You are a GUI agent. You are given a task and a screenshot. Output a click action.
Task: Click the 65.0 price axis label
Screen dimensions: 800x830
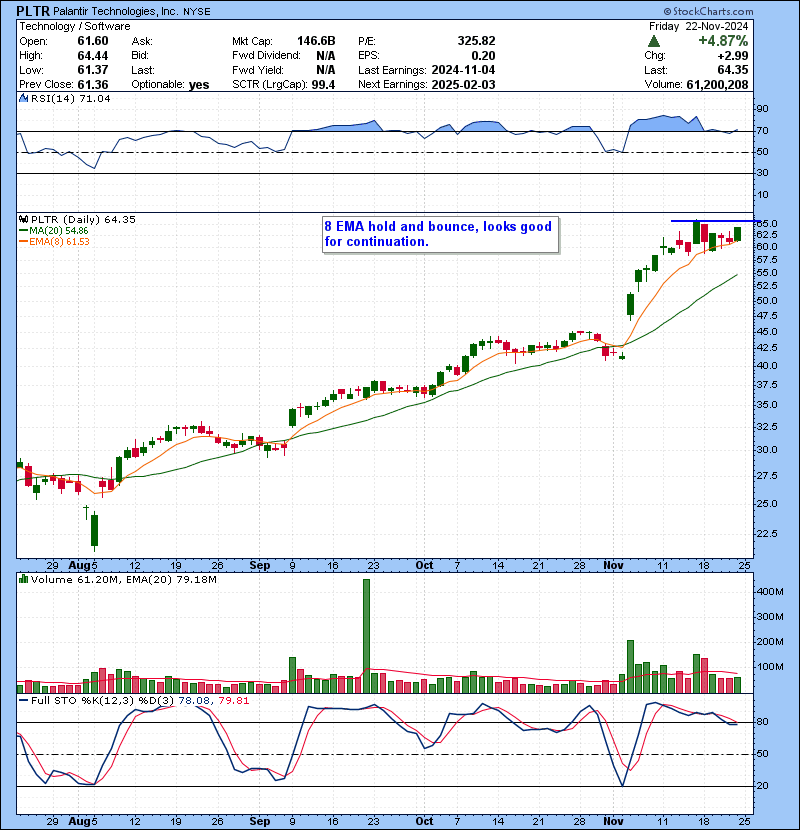tap(767, 223)
